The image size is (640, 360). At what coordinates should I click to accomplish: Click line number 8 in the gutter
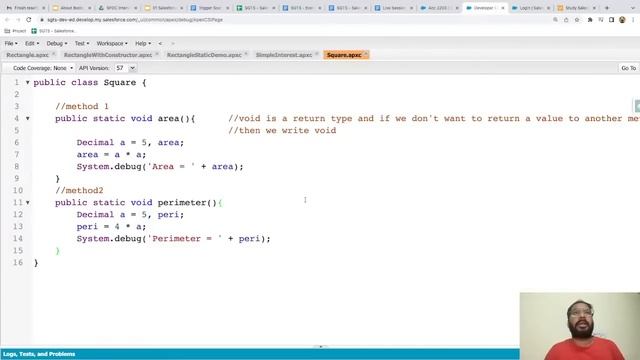pyautogui.click(x=16, y=167)
